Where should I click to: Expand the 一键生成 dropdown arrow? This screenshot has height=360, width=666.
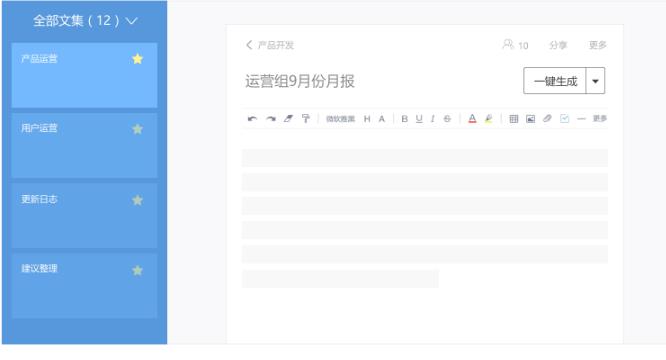click(x=595, y=81)
